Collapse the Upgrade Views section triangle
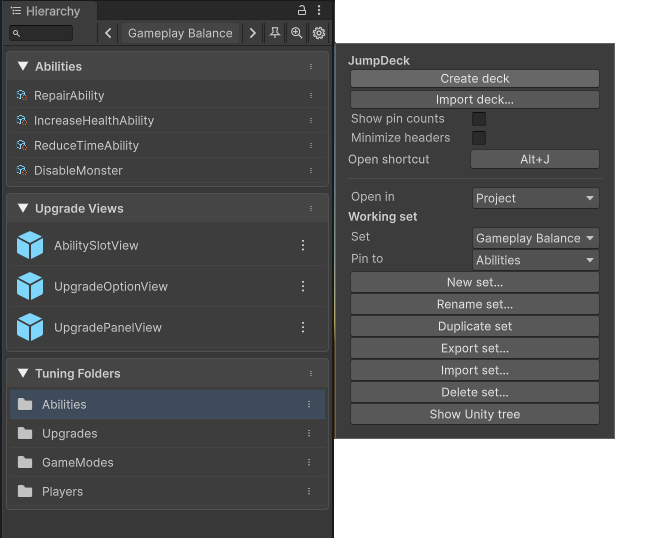 pyautogui.click(x=23, y=208)
